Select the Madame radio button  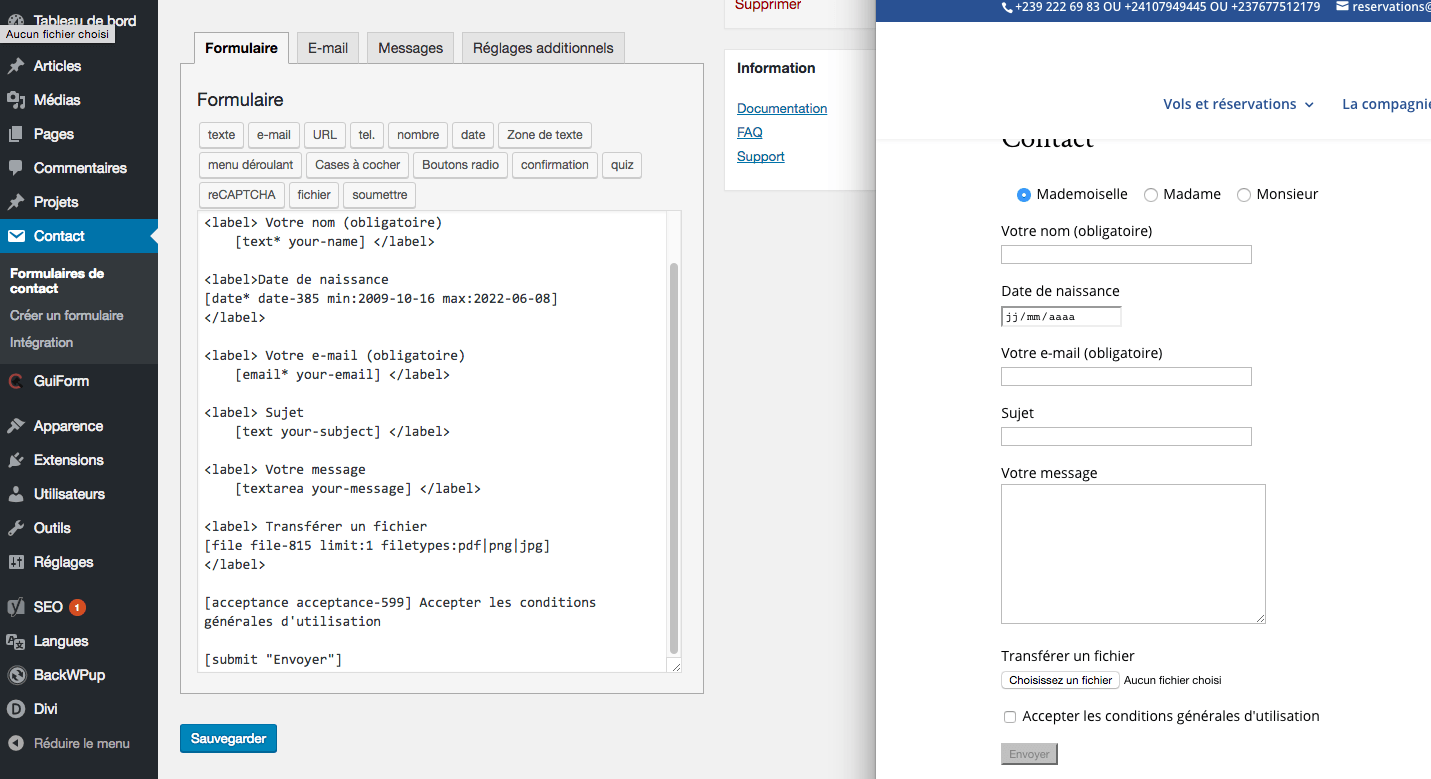click(1150, 195)
